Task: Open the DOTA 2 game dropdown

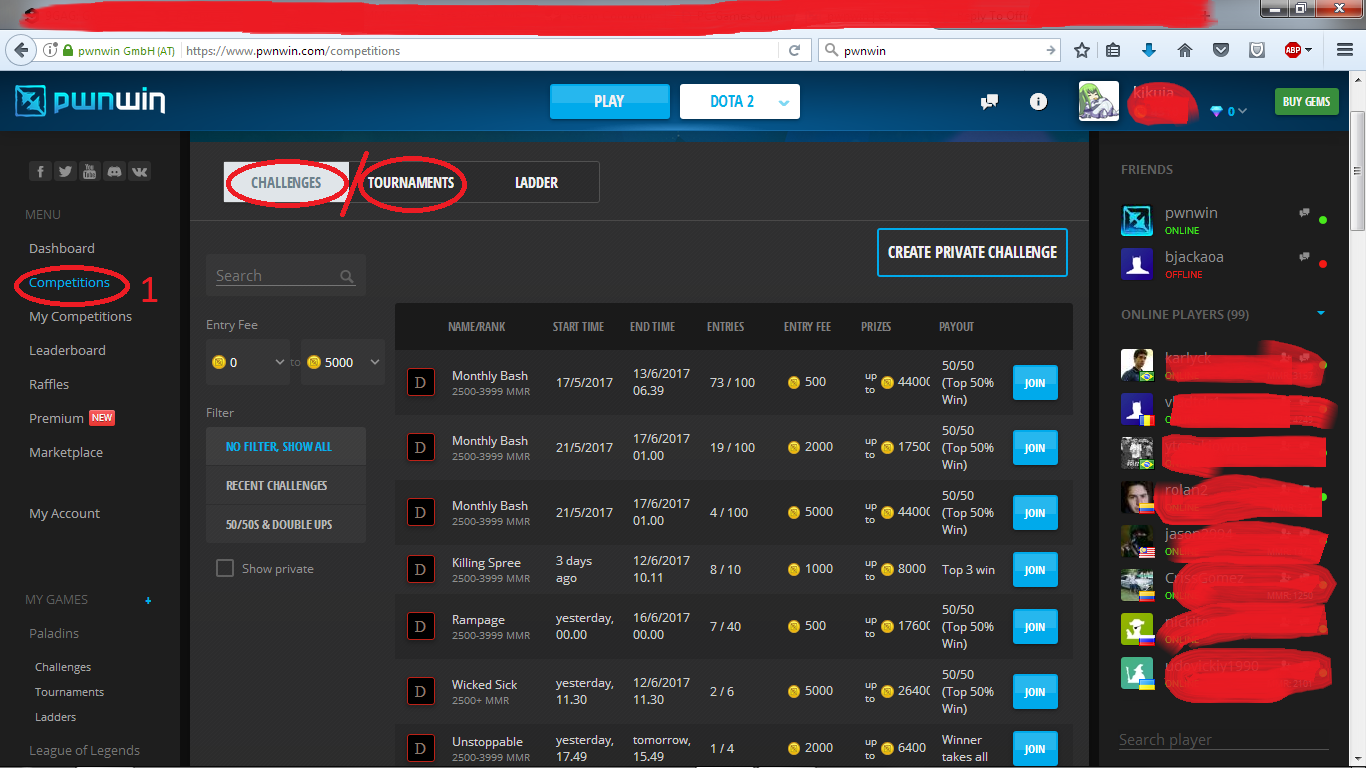Action: point(740,101)
